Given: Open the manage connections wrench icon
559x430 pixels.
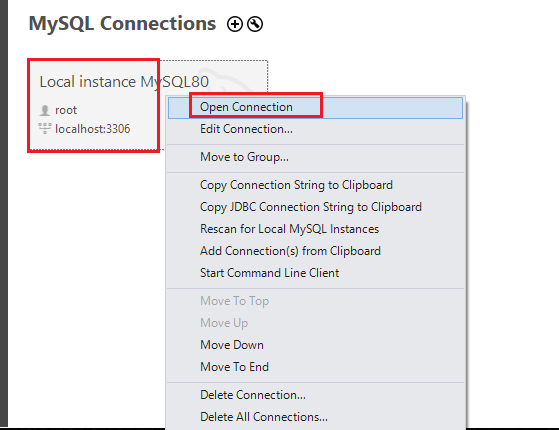Looking at the screenshot, I should pos(255,24).
